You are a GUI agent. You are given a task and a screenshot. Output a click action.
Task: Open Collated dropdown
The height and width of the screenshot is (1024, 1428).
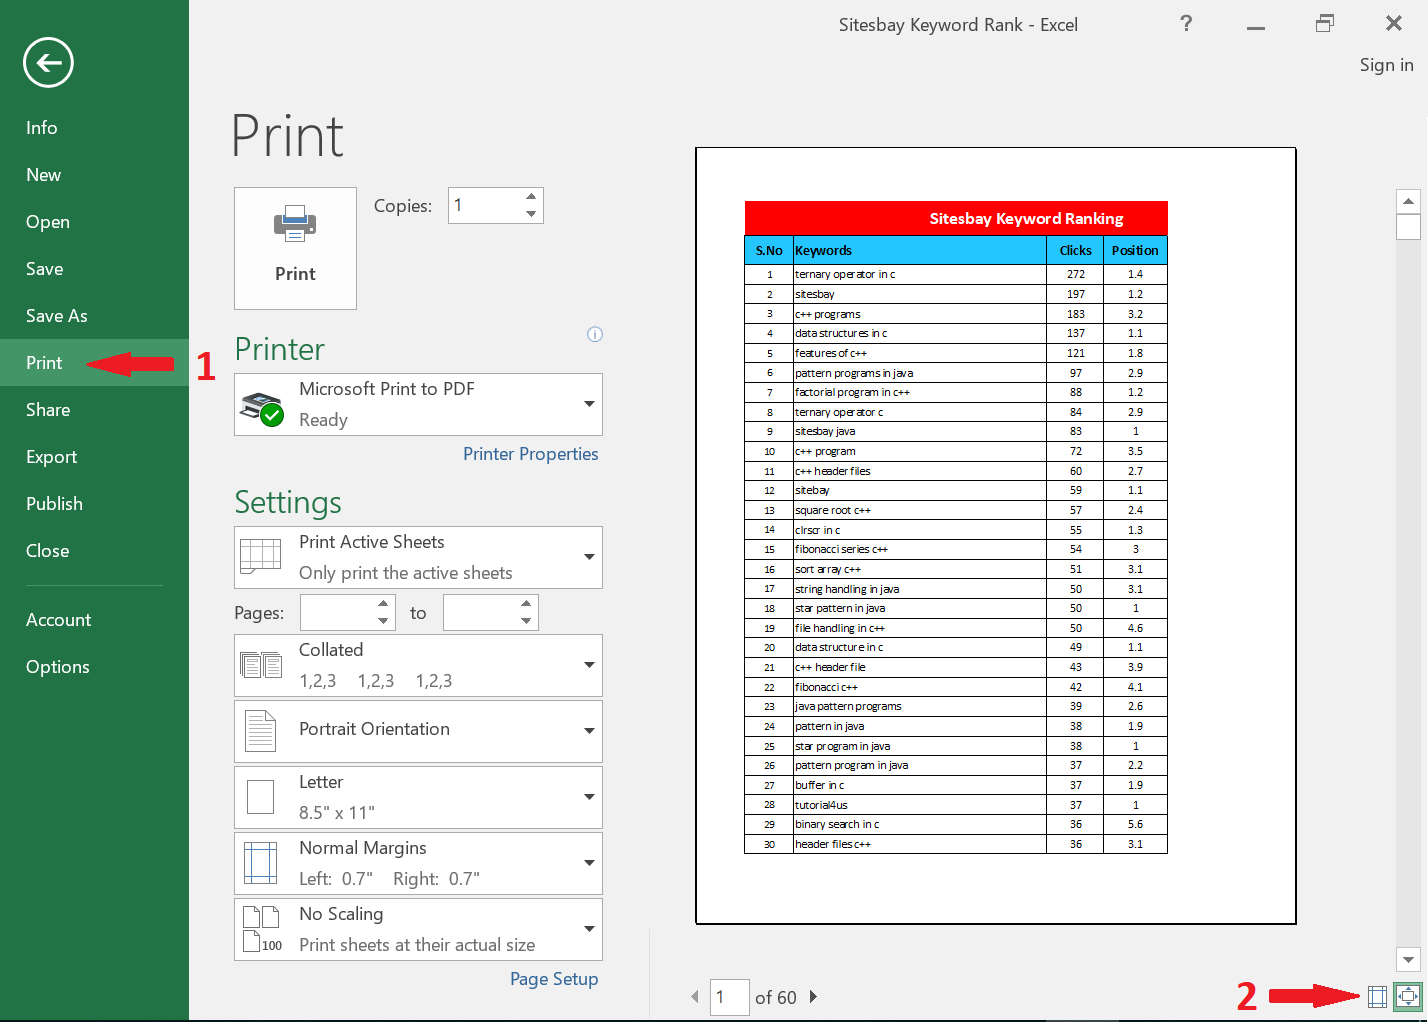click(x=418, y=665)
